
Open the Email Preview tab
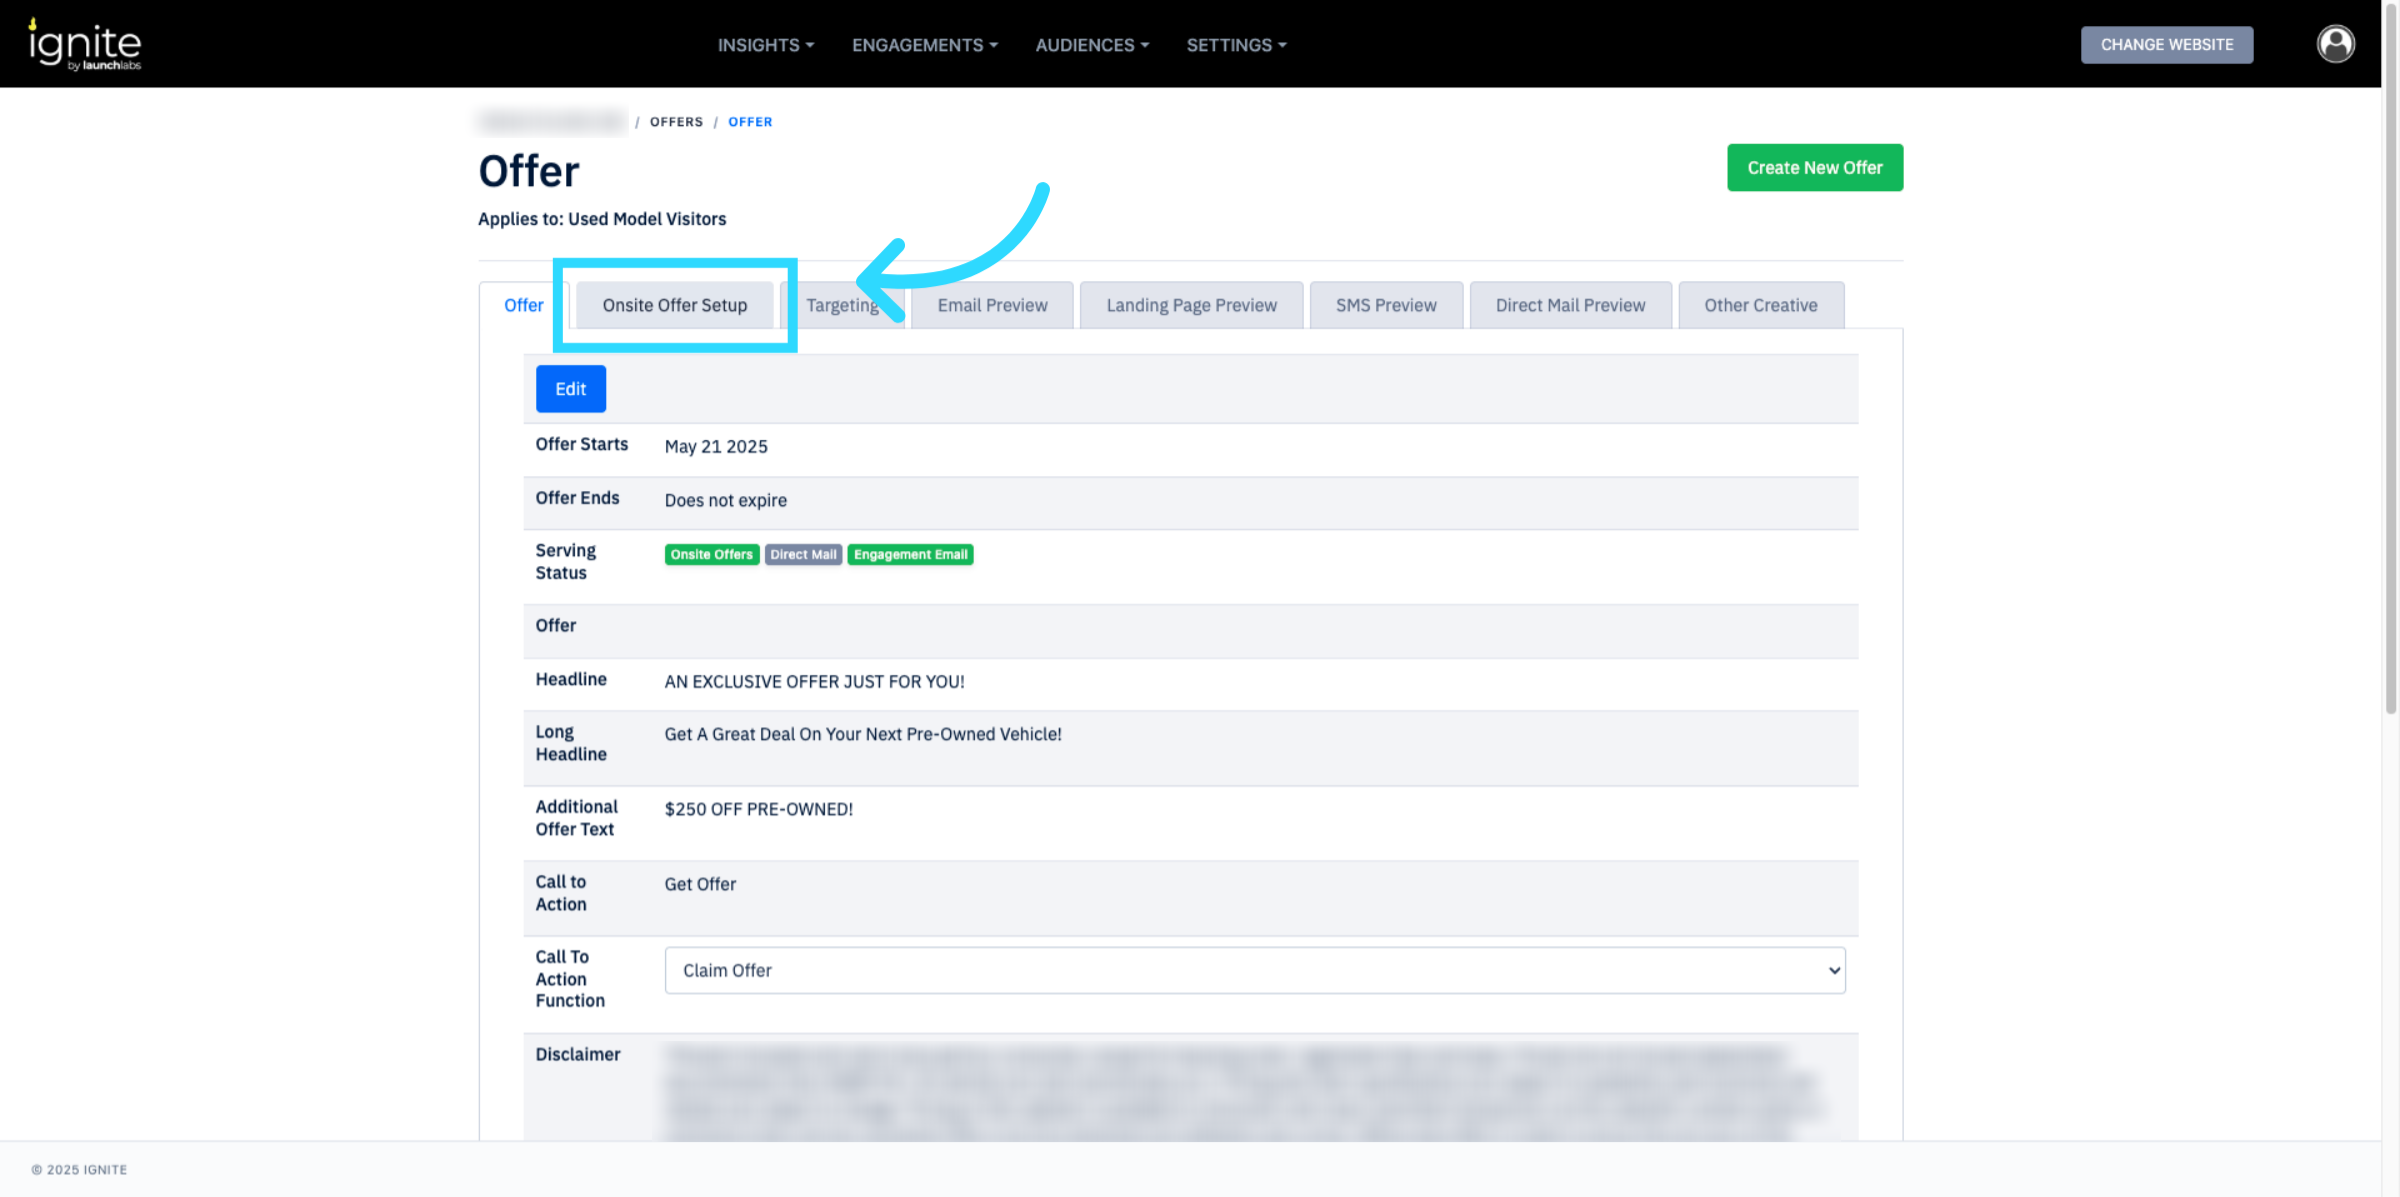(992, 305)
